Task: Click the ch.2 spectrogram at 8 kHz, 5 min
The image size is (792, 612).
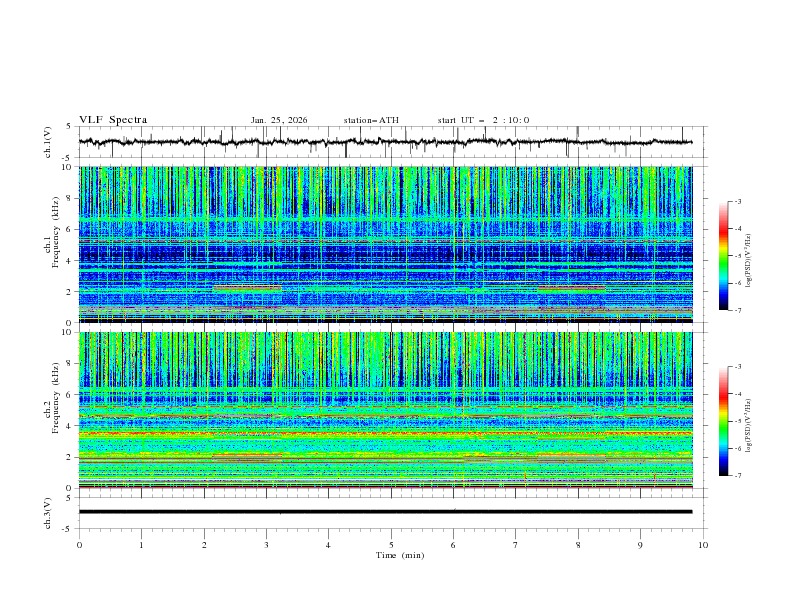Action: [x=391, y=364]
